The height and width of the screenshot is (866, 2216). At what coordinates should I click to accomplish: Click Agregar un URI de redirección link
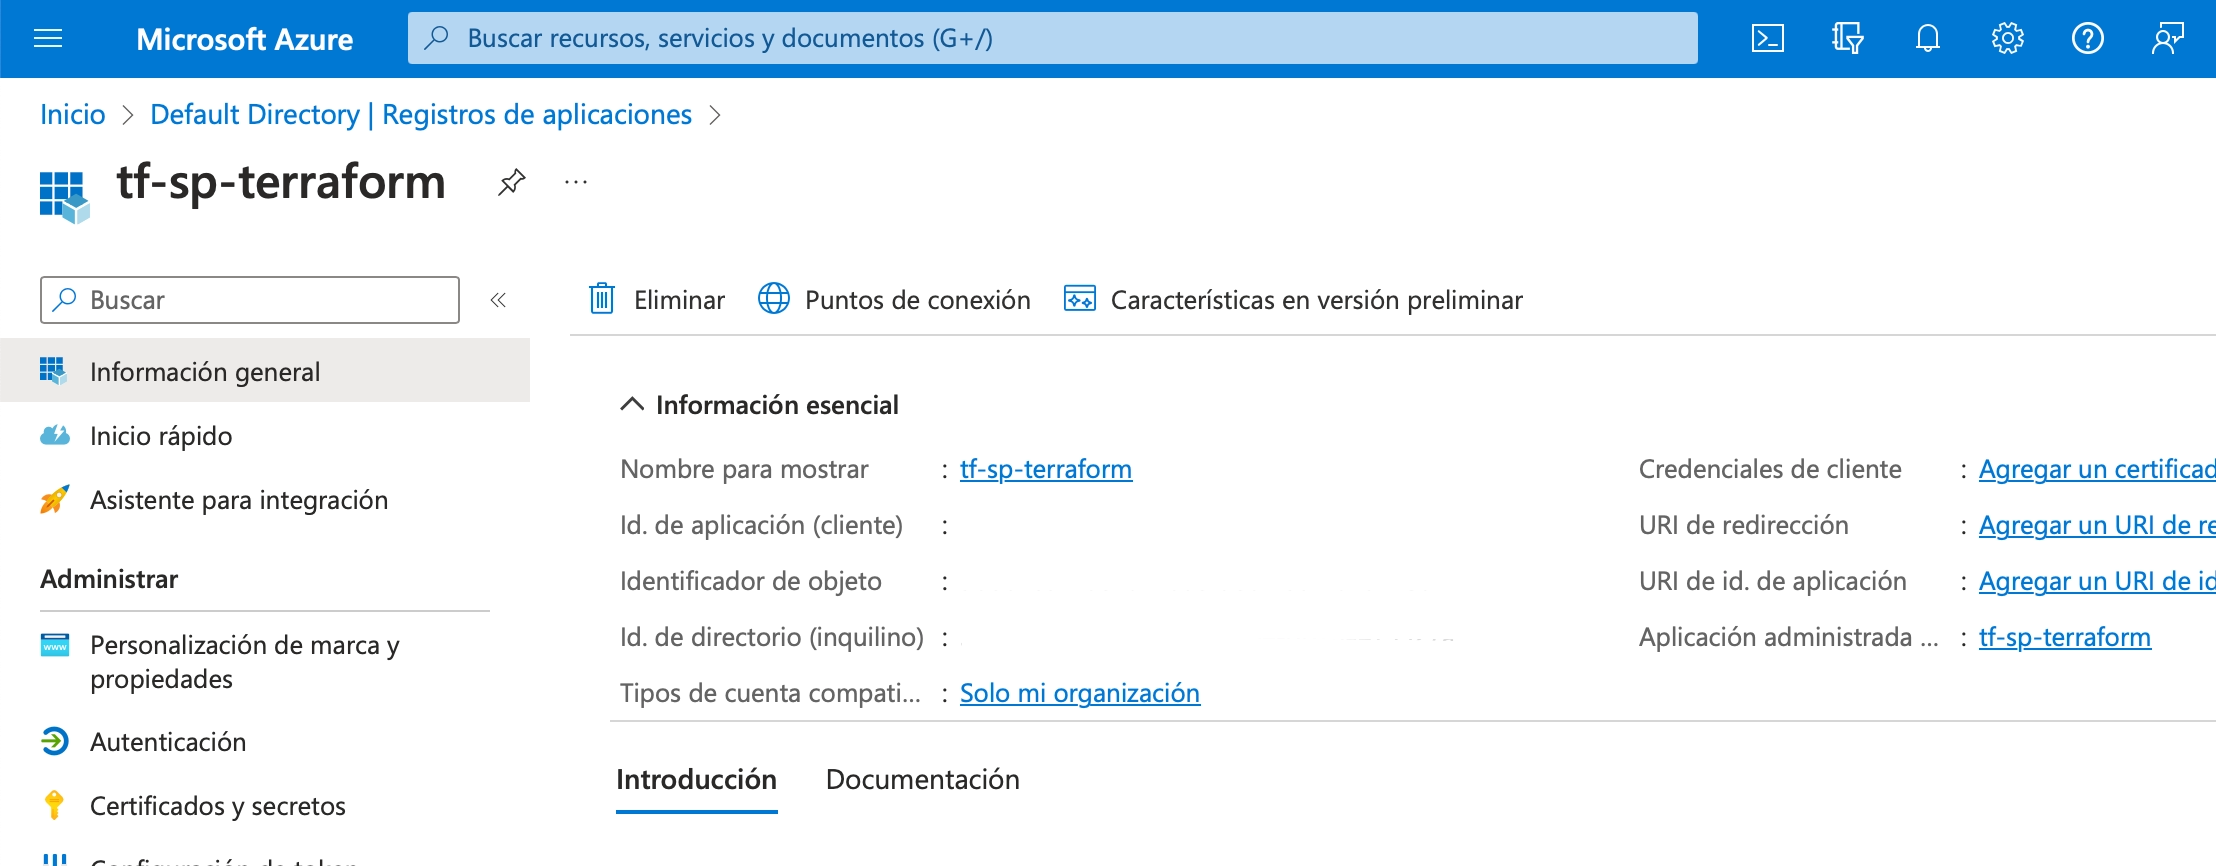click(2097, 525)
